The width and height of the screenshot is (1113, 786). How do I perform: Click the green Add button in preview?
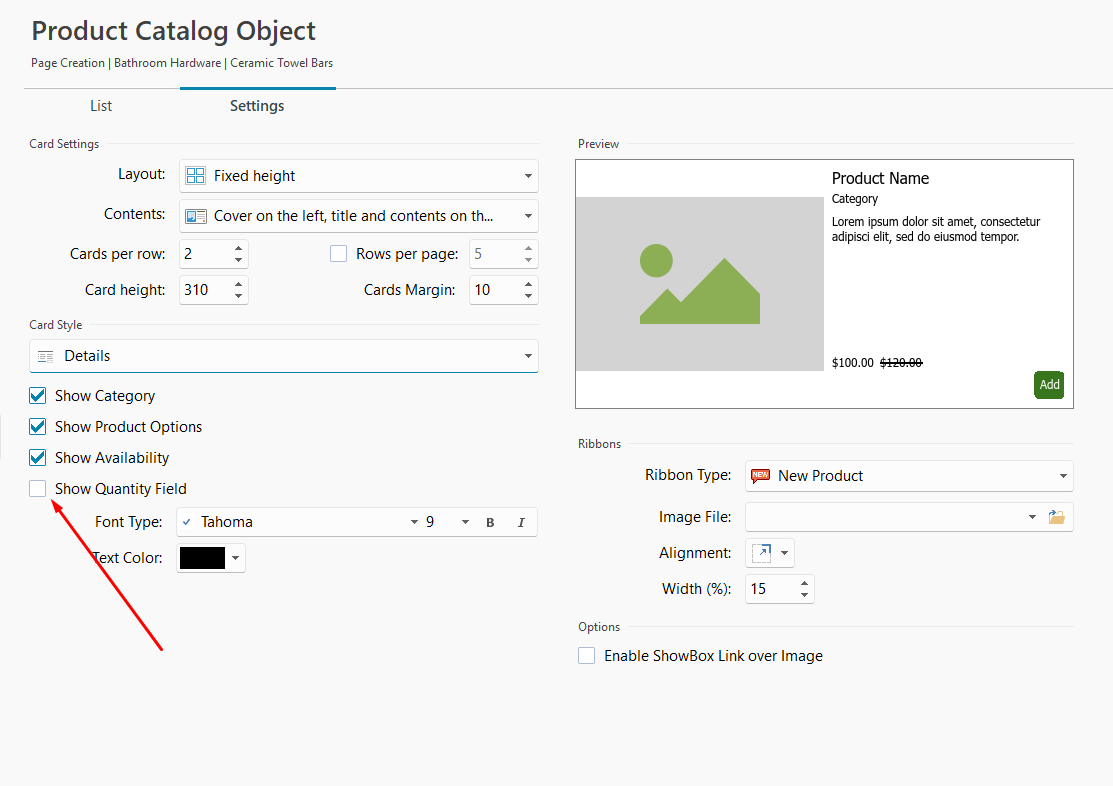[1049, 385]
